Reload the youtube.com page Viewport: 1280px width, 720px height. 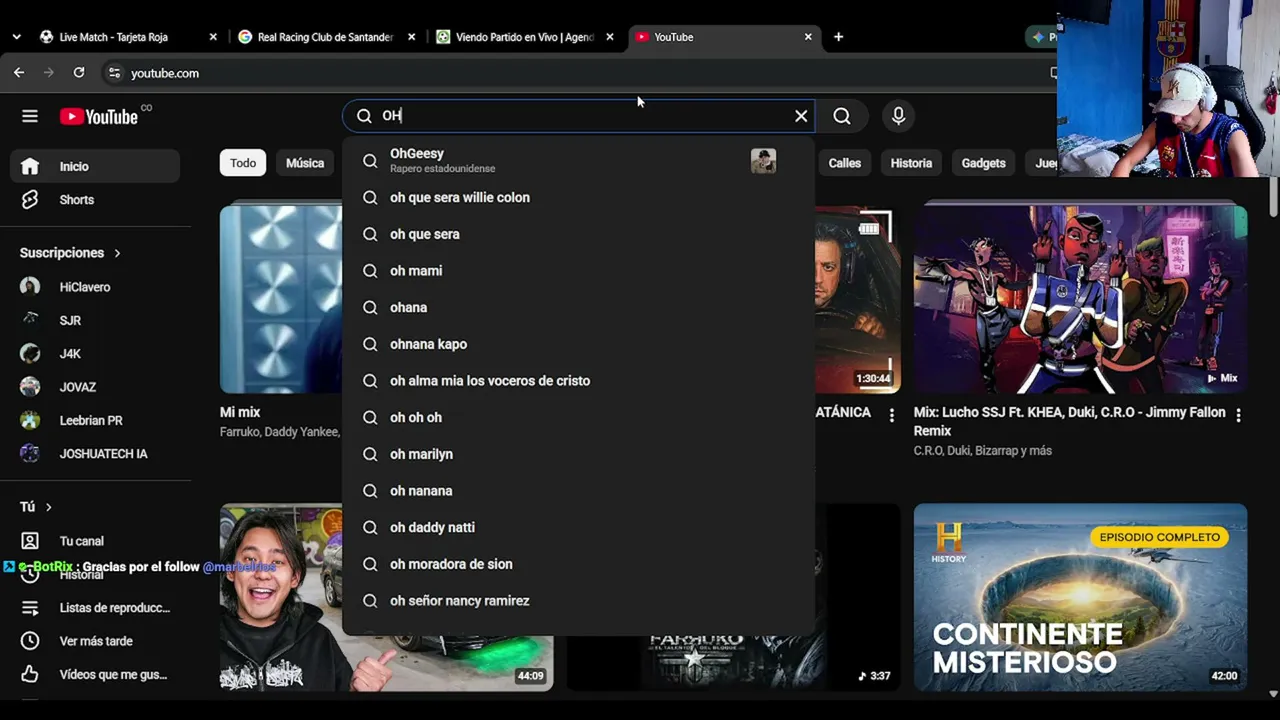[79, 73]
